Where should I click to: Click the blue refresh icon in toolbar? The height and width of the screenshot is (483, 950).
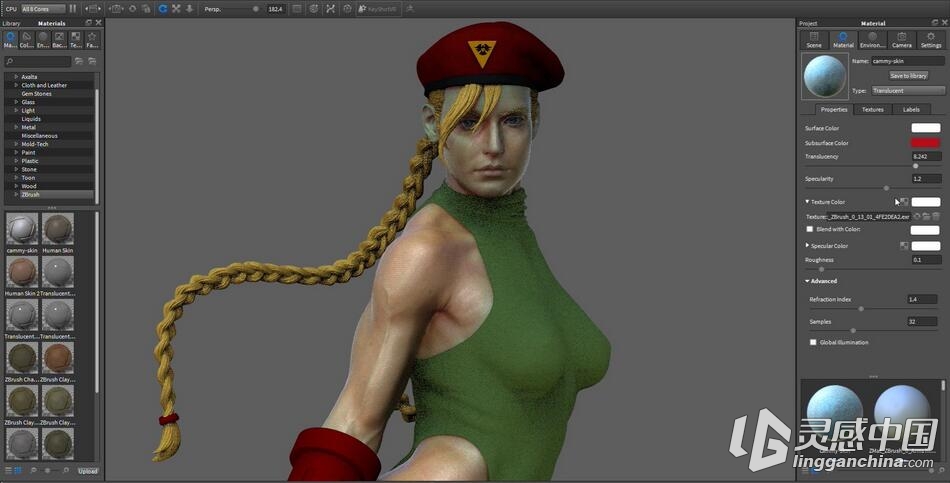pos(162,8)
